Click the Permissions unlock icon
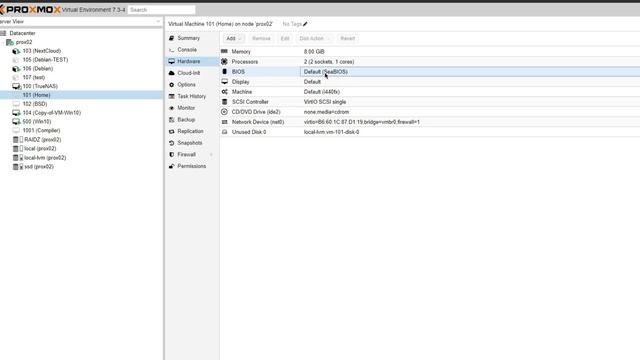Viewport: 640px width, 360px height. (171, 166)
